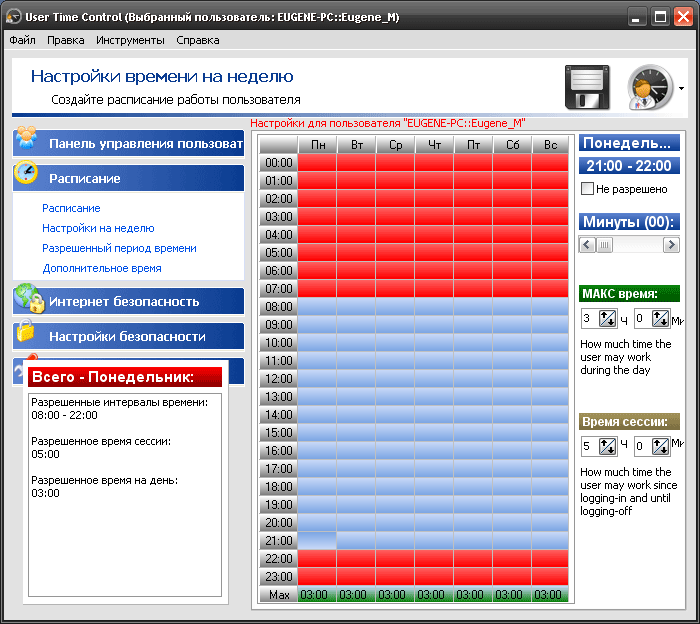Click the user control panel people icon

(x=27, y=139)
